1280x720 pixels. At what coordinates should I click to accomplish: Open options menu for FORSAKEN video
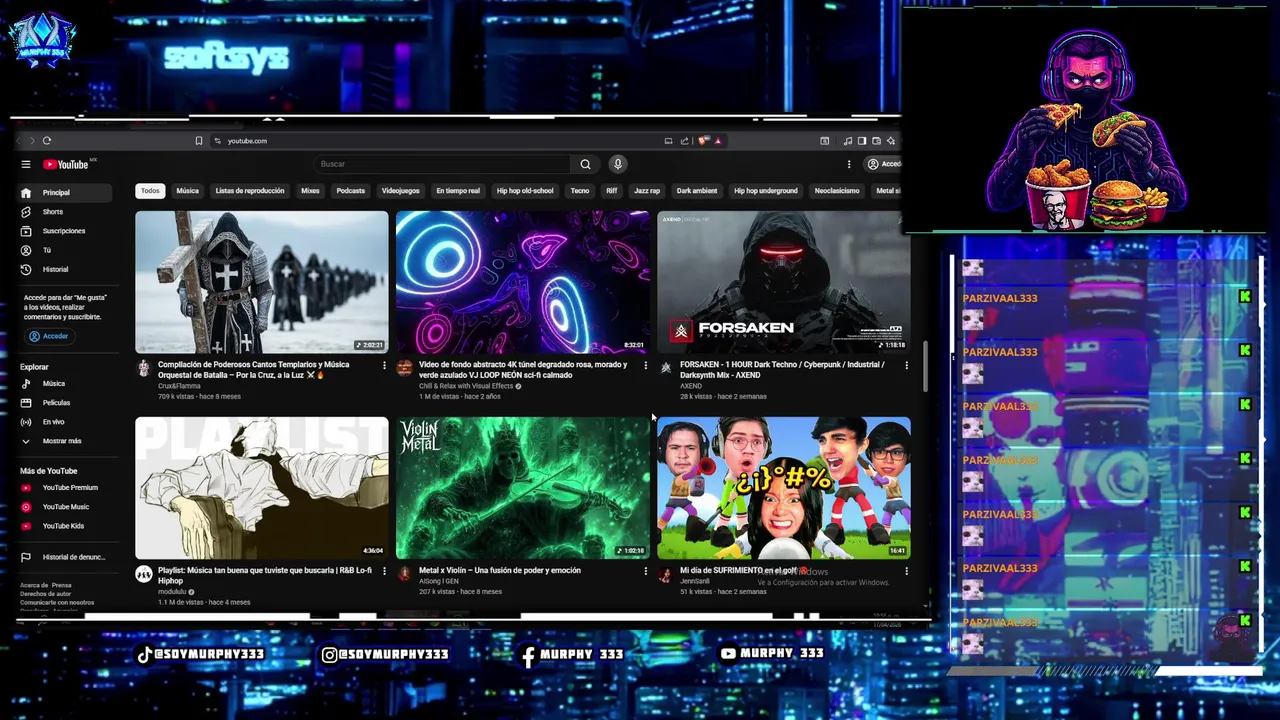[906, 366]
